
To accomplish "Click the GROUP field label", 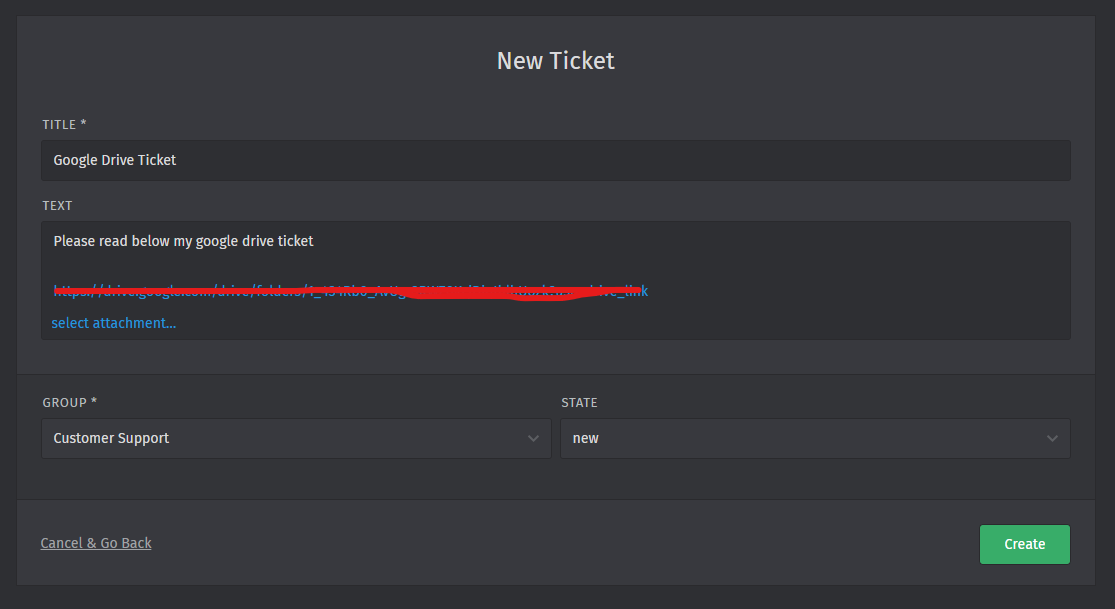I will point(69,402).
